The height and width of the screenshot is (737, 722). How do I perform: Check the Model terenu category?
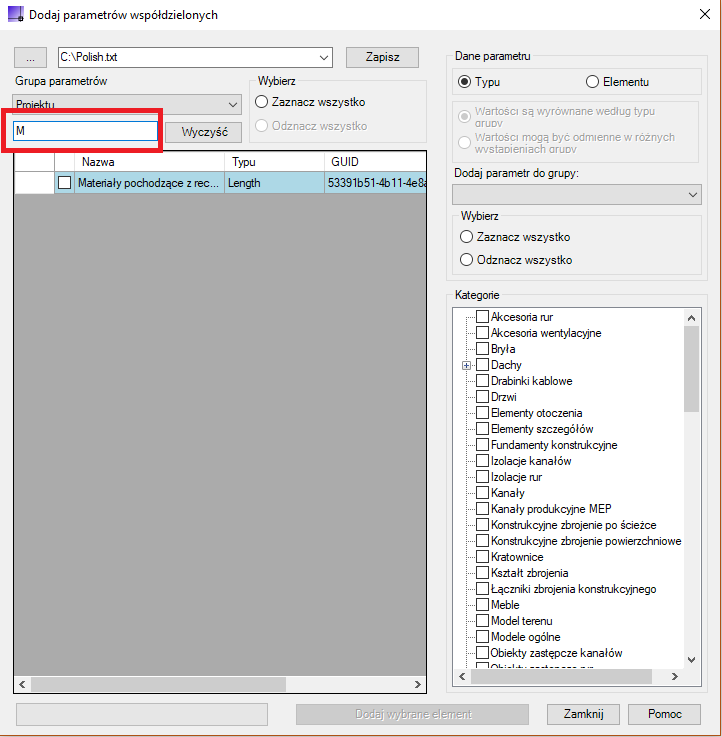point(482,620)
